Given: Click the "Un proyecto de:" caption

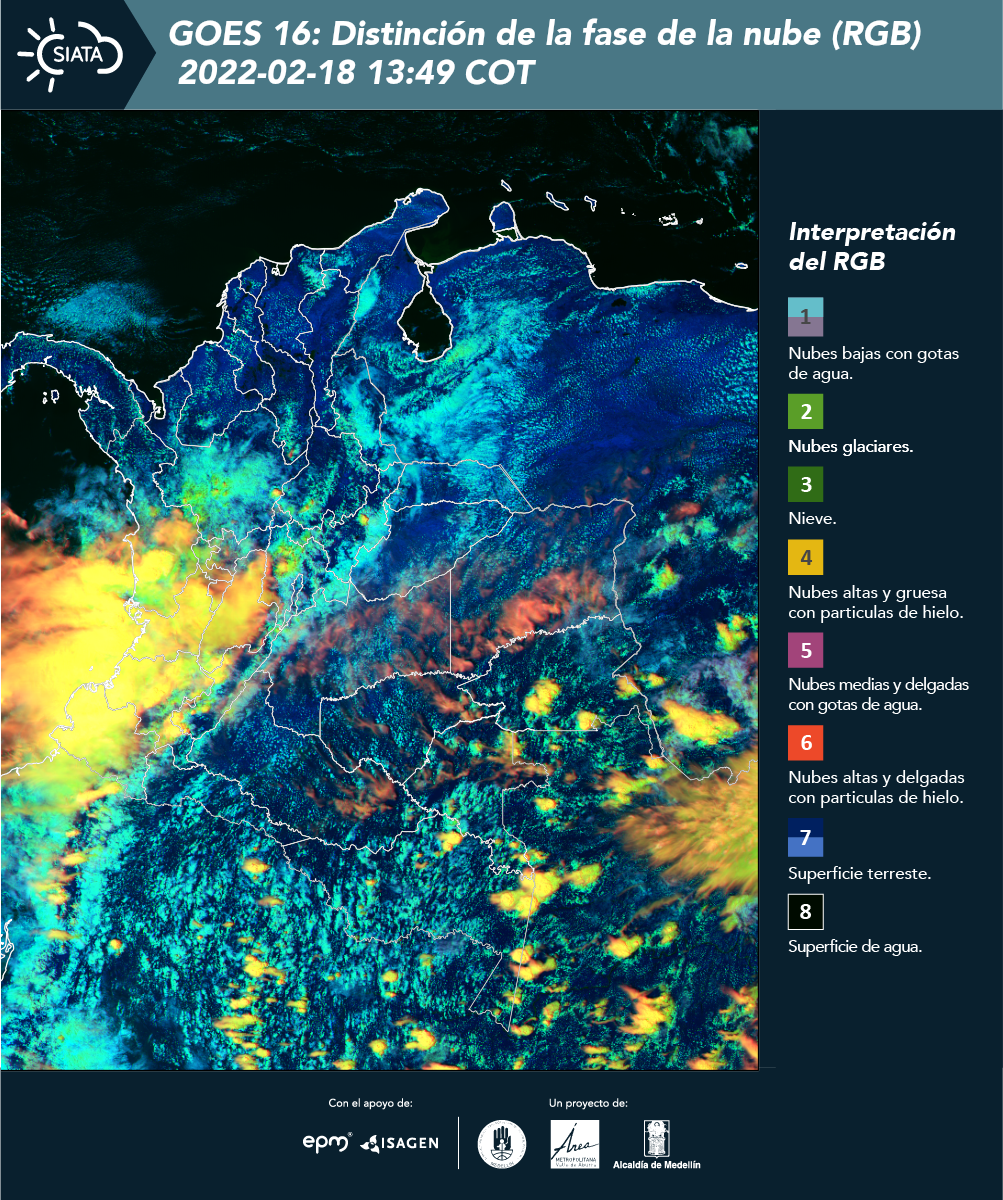Looking at the screenshot, I should tap(588, 1104).
